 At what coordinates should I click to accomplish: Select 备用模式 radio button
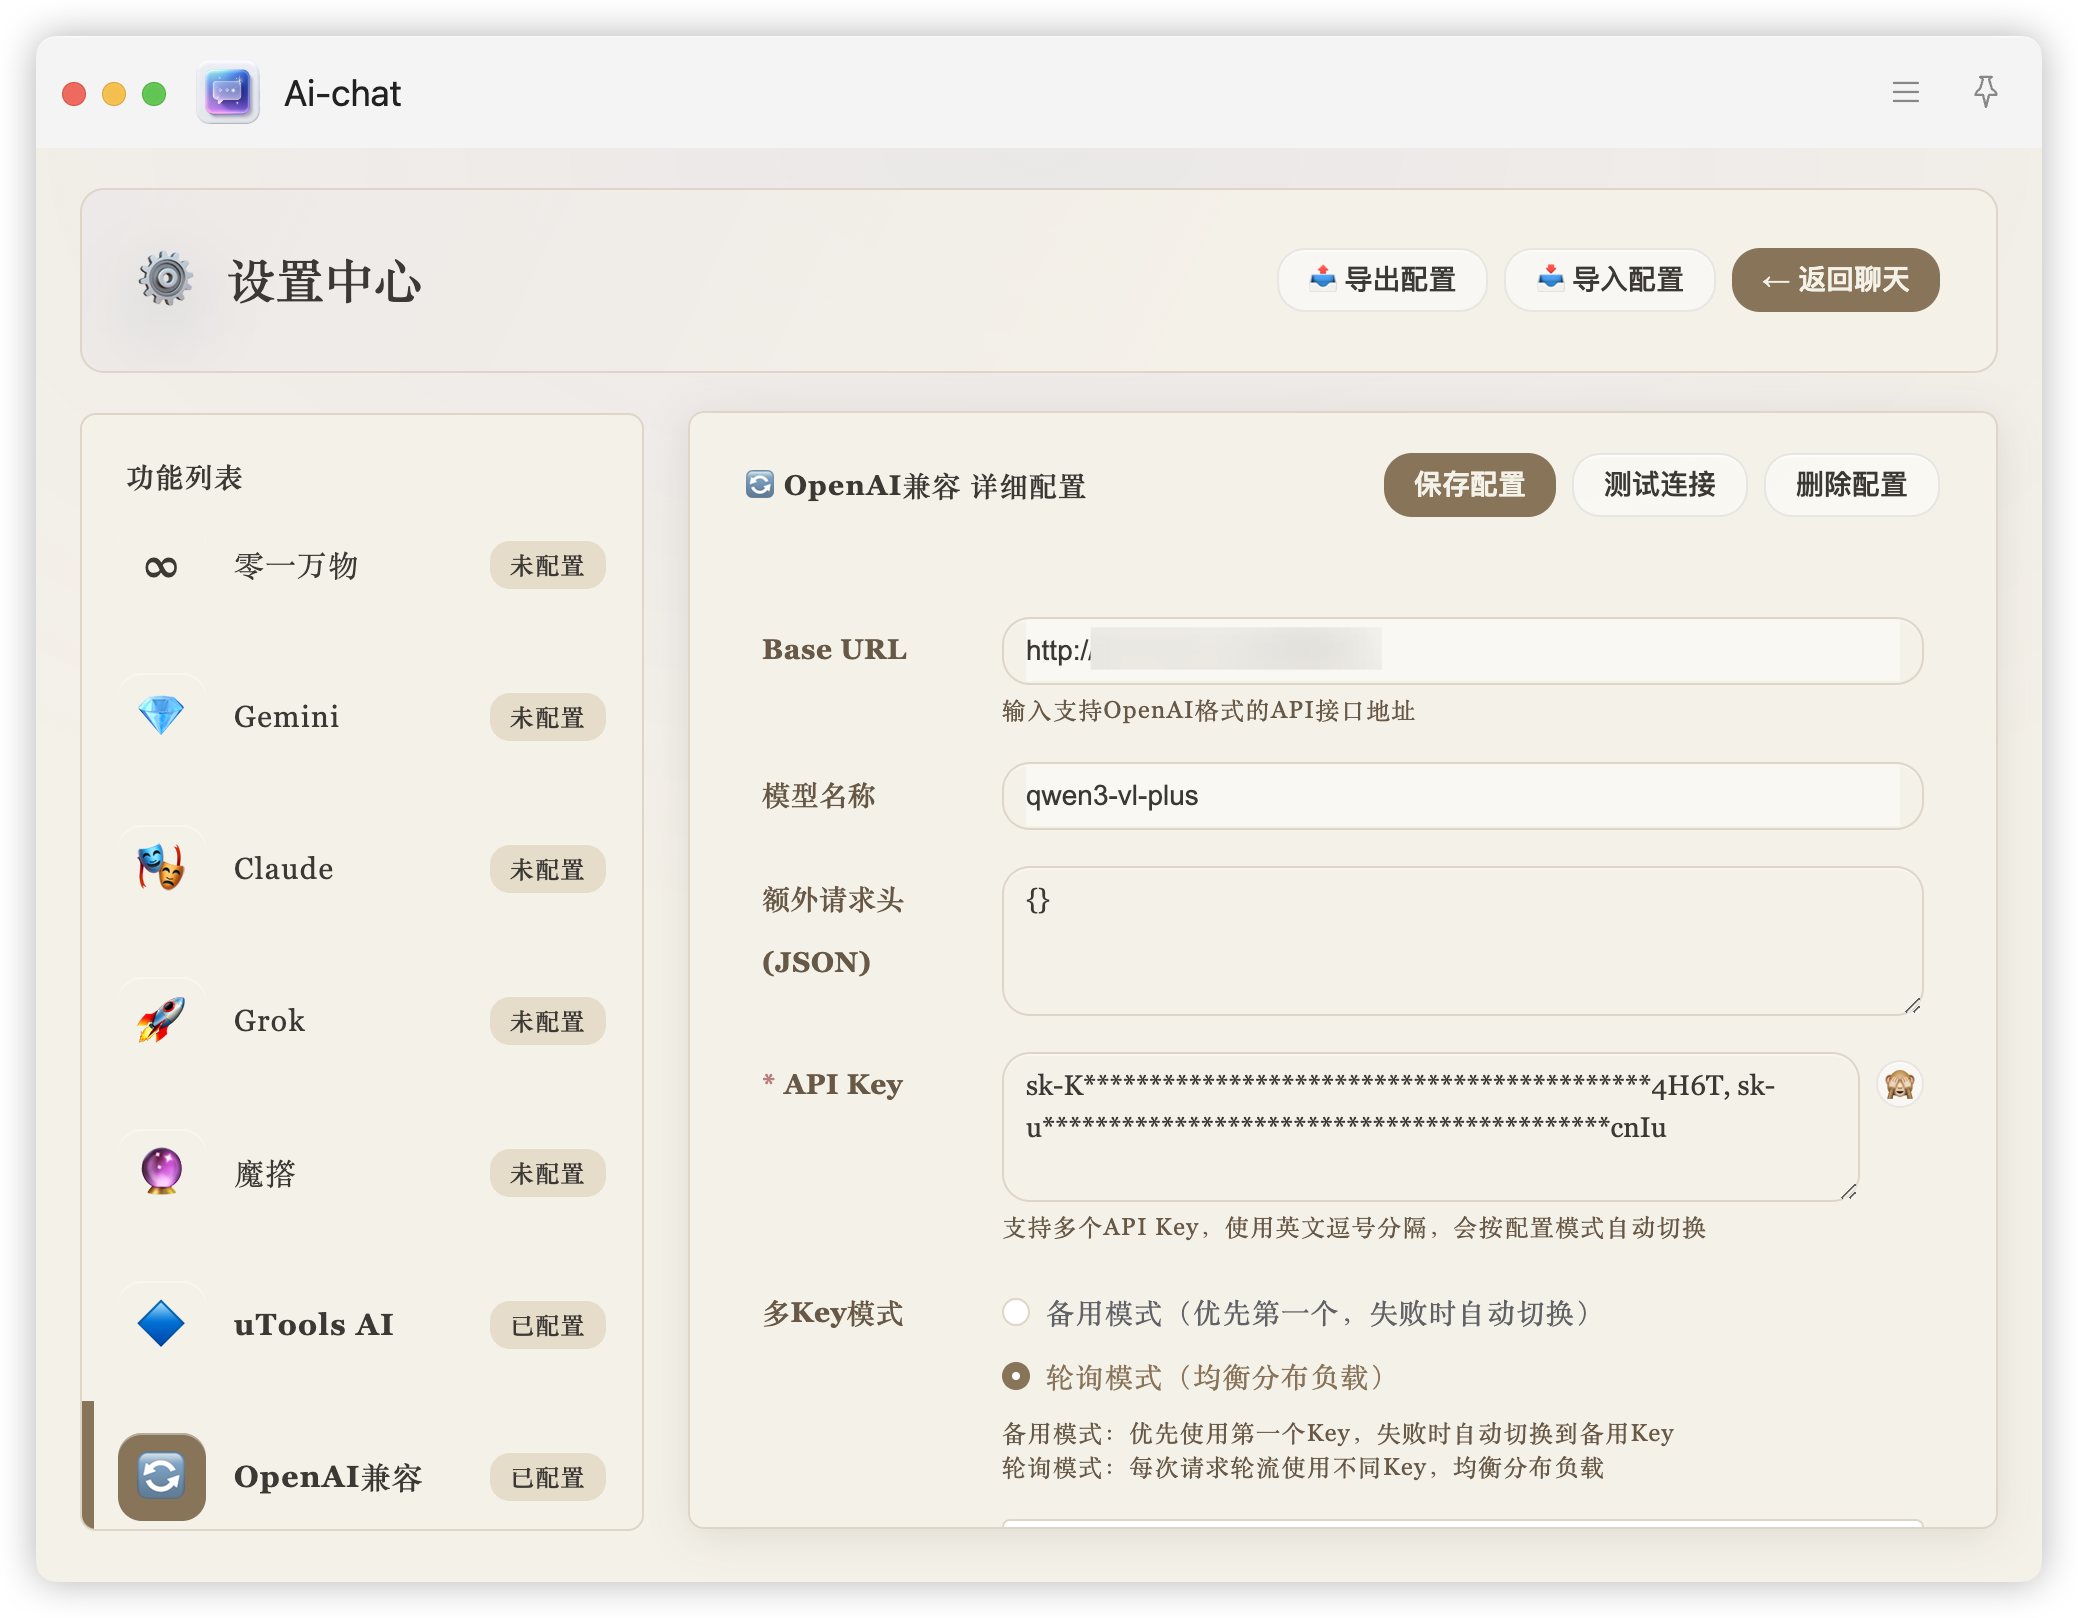[1016, 1312]
